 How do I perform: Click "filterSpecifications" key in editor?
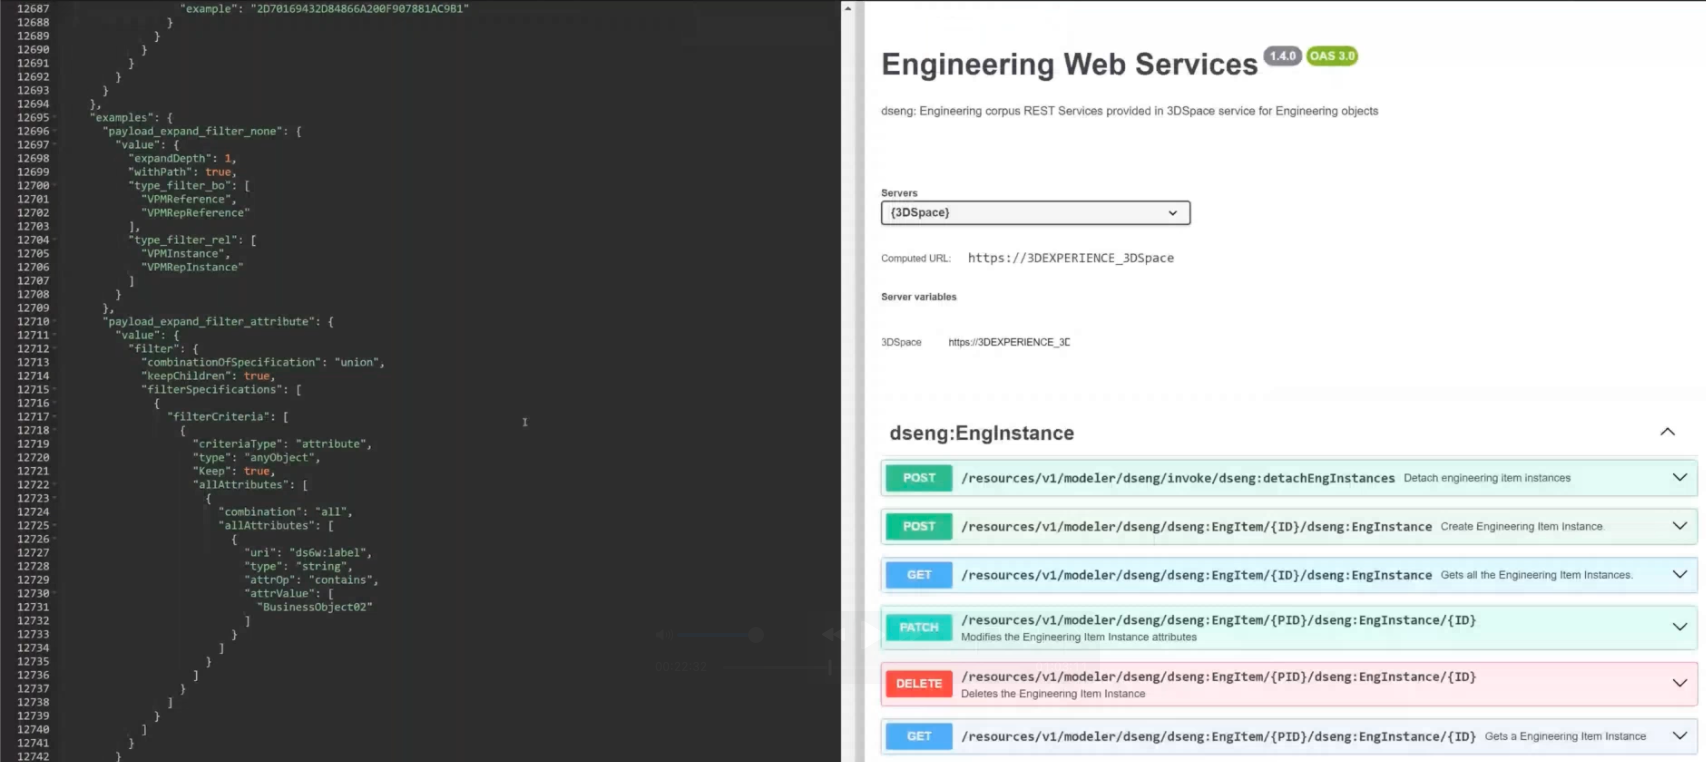pyautogui.click(x=212, y=390)
